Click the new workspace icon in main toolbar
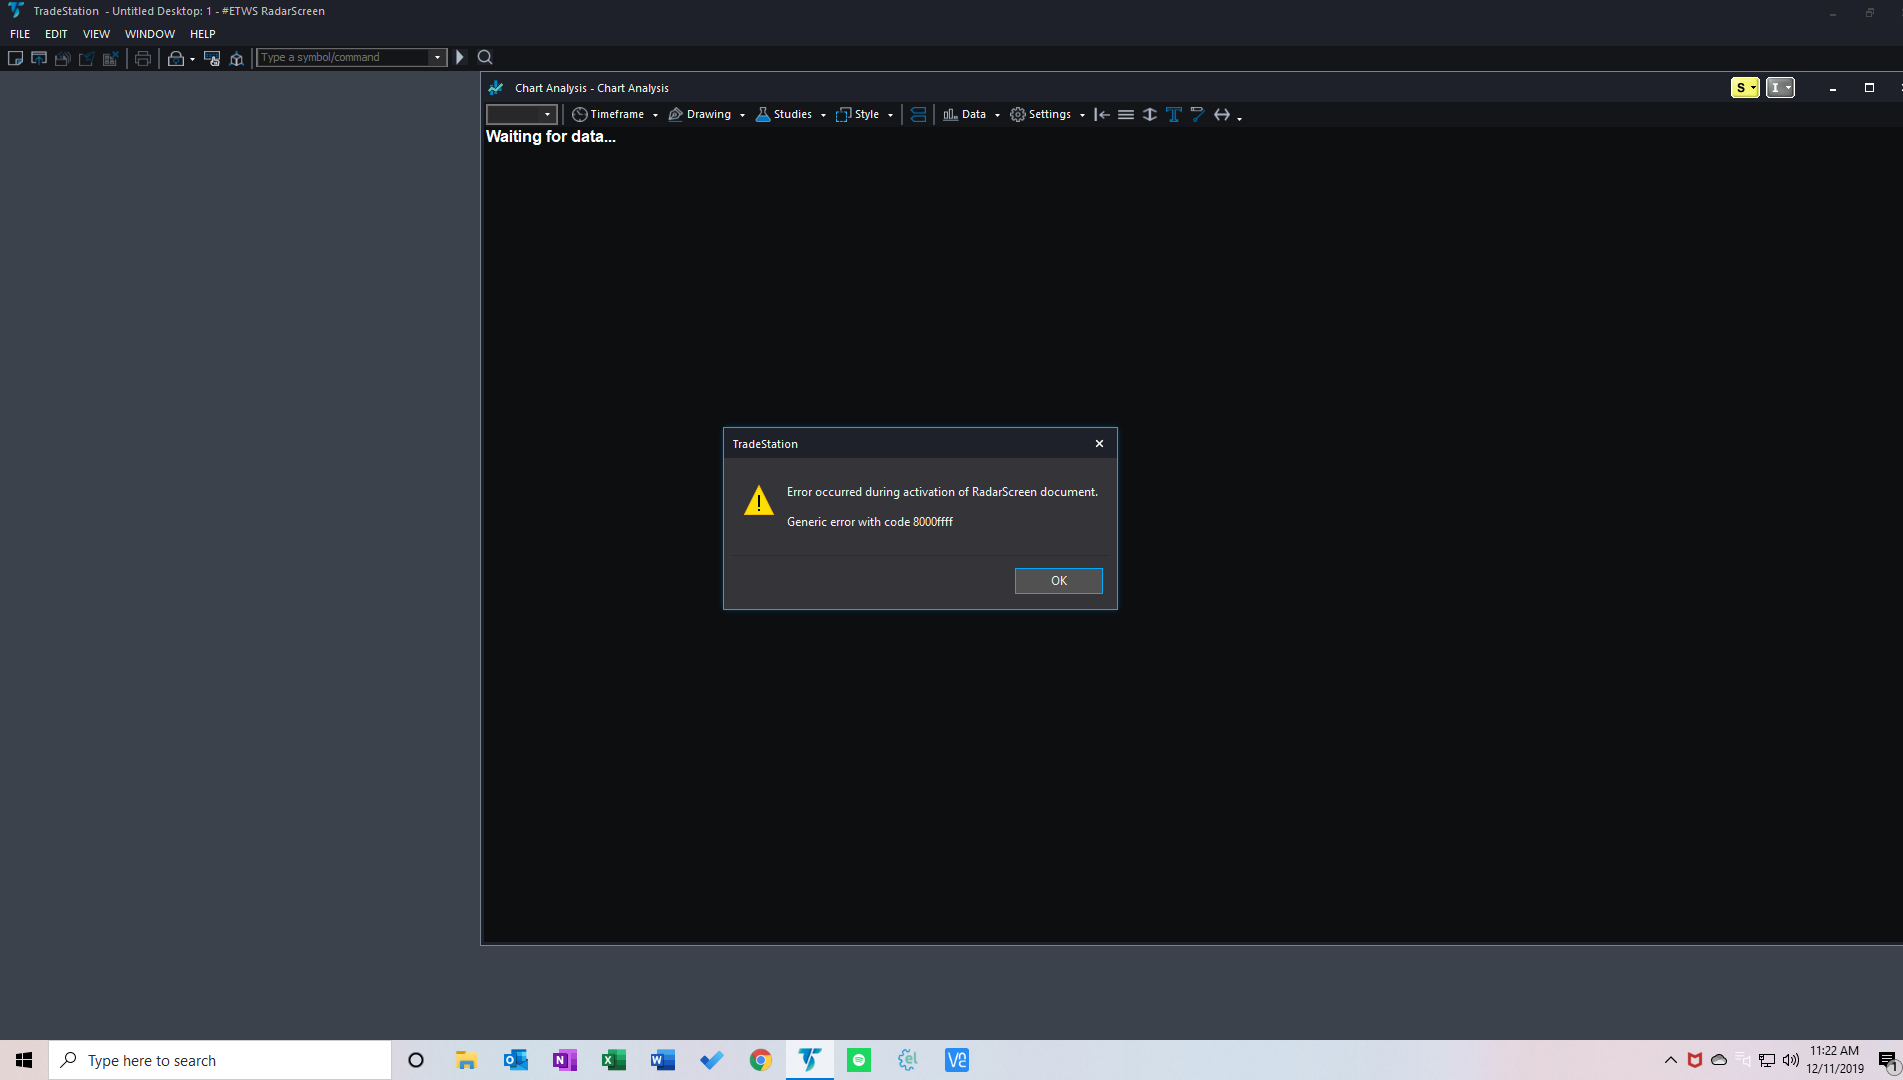1903x1080 pixels. (15, 58)
